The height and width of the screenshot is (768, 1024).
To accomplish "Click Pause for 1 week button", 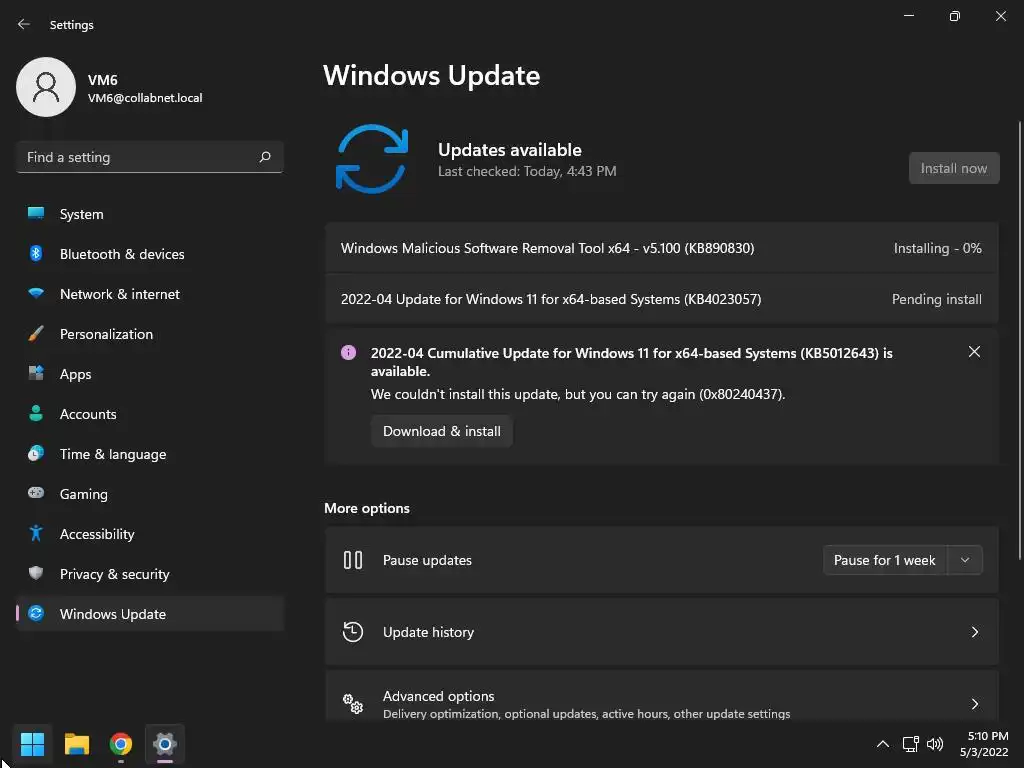I will click(x=885, y=560).
